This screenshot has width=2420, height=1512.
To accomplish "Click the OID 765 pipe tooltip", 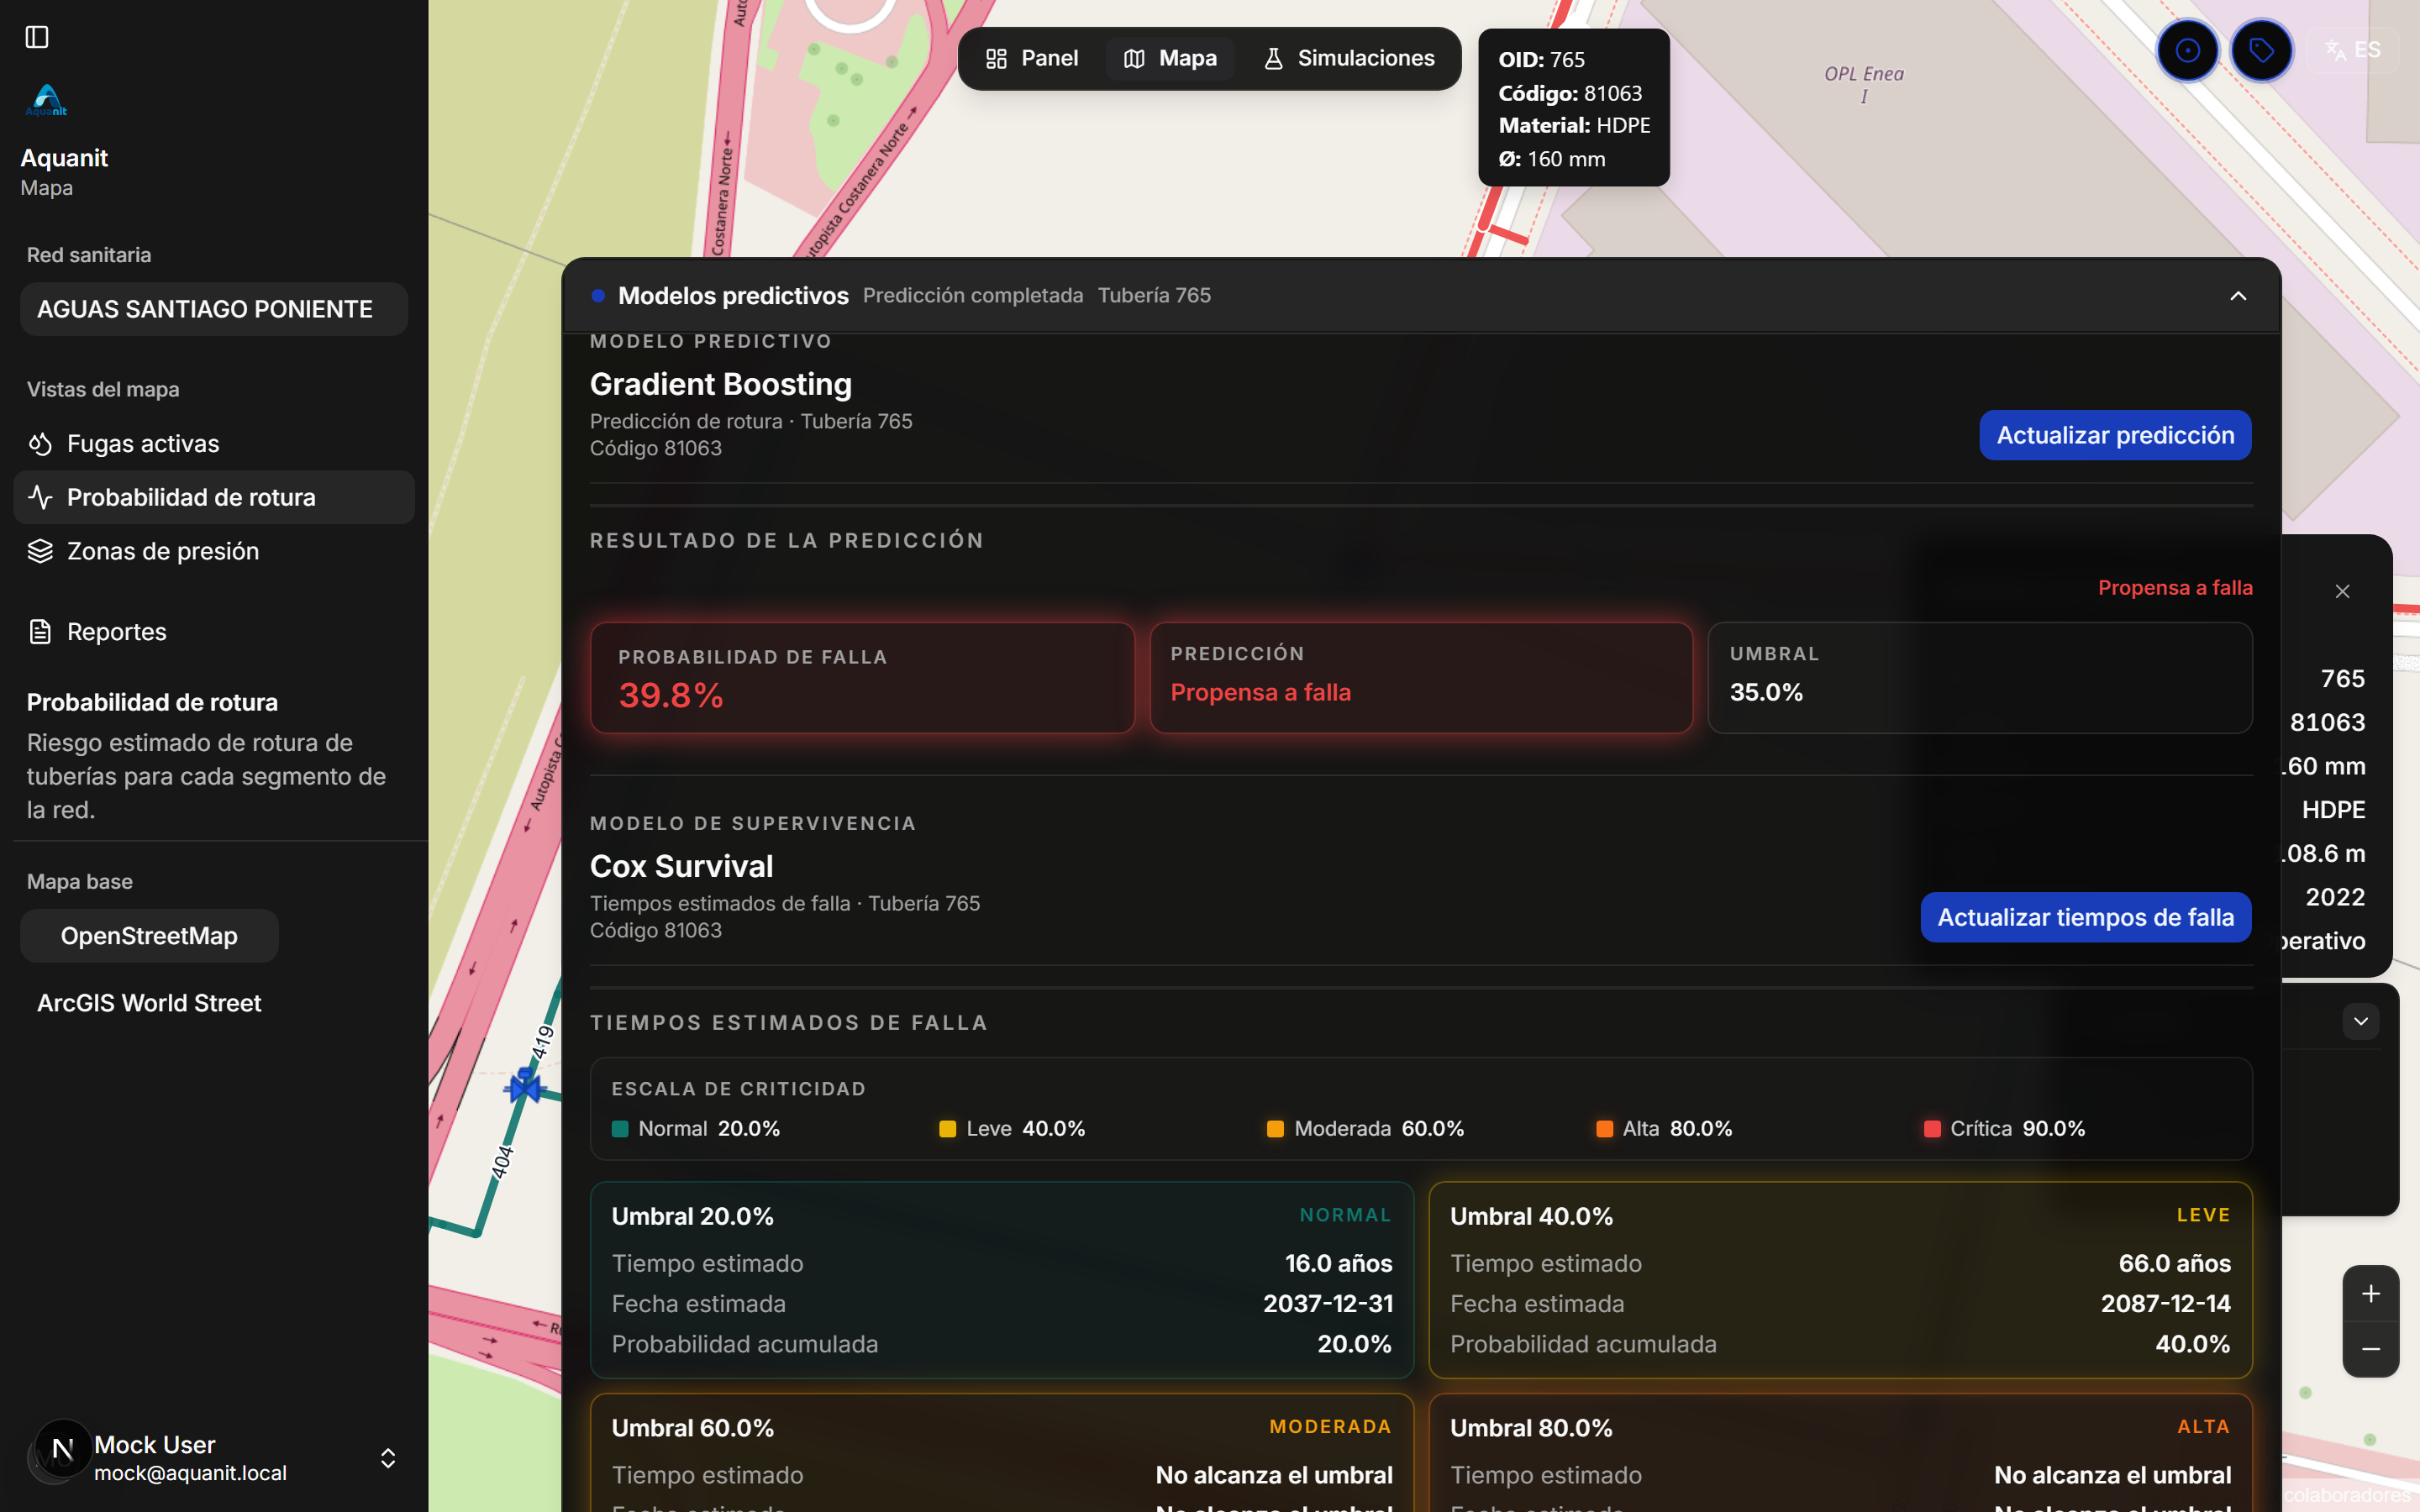I will (x=1573, y=108).
